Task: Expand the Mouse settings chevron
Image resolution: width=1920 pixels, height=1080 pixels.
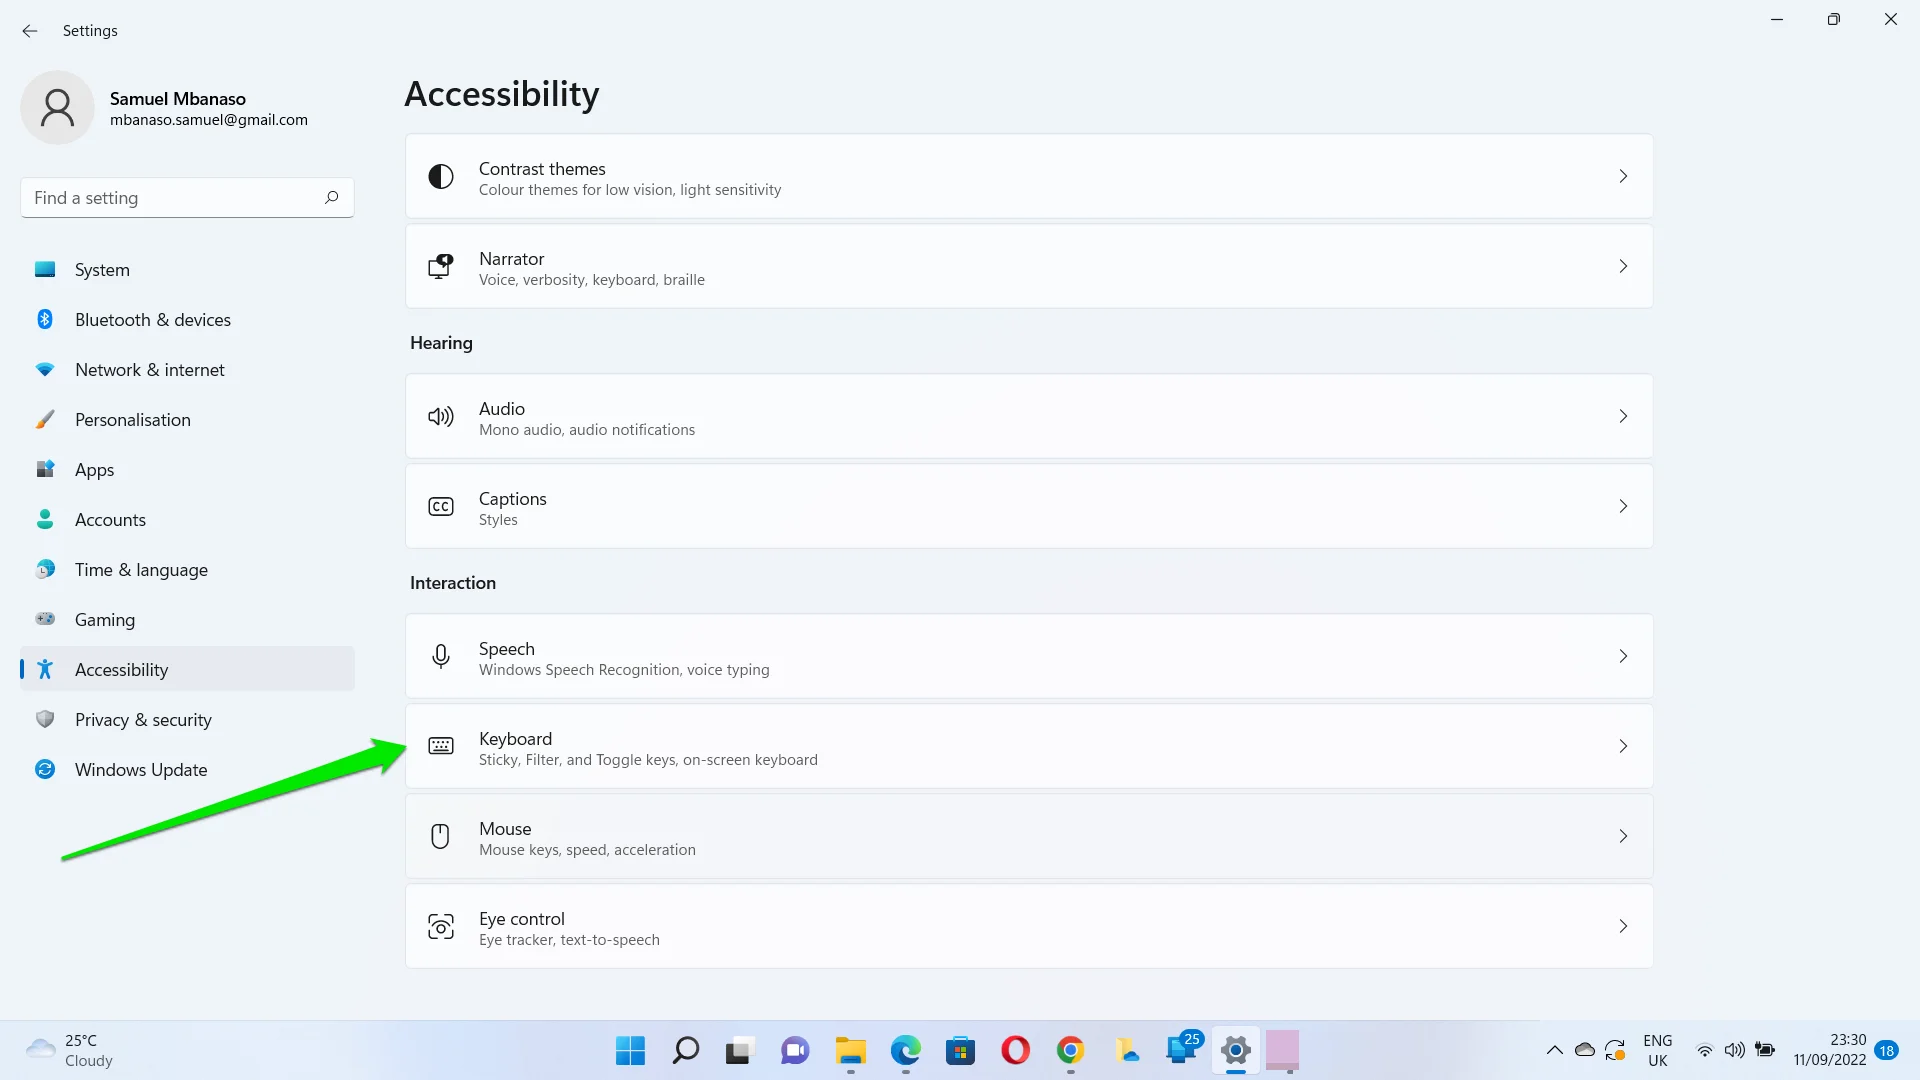Action: tap(1623, 836)
